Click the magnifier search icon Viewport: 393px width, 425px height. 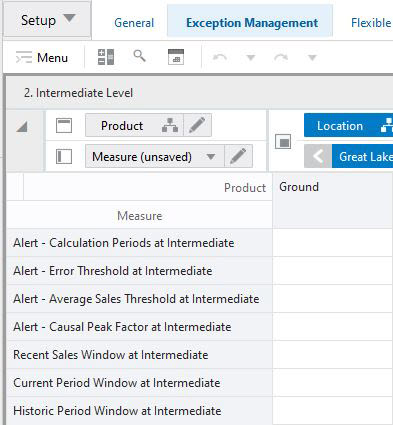coord(139,56)
